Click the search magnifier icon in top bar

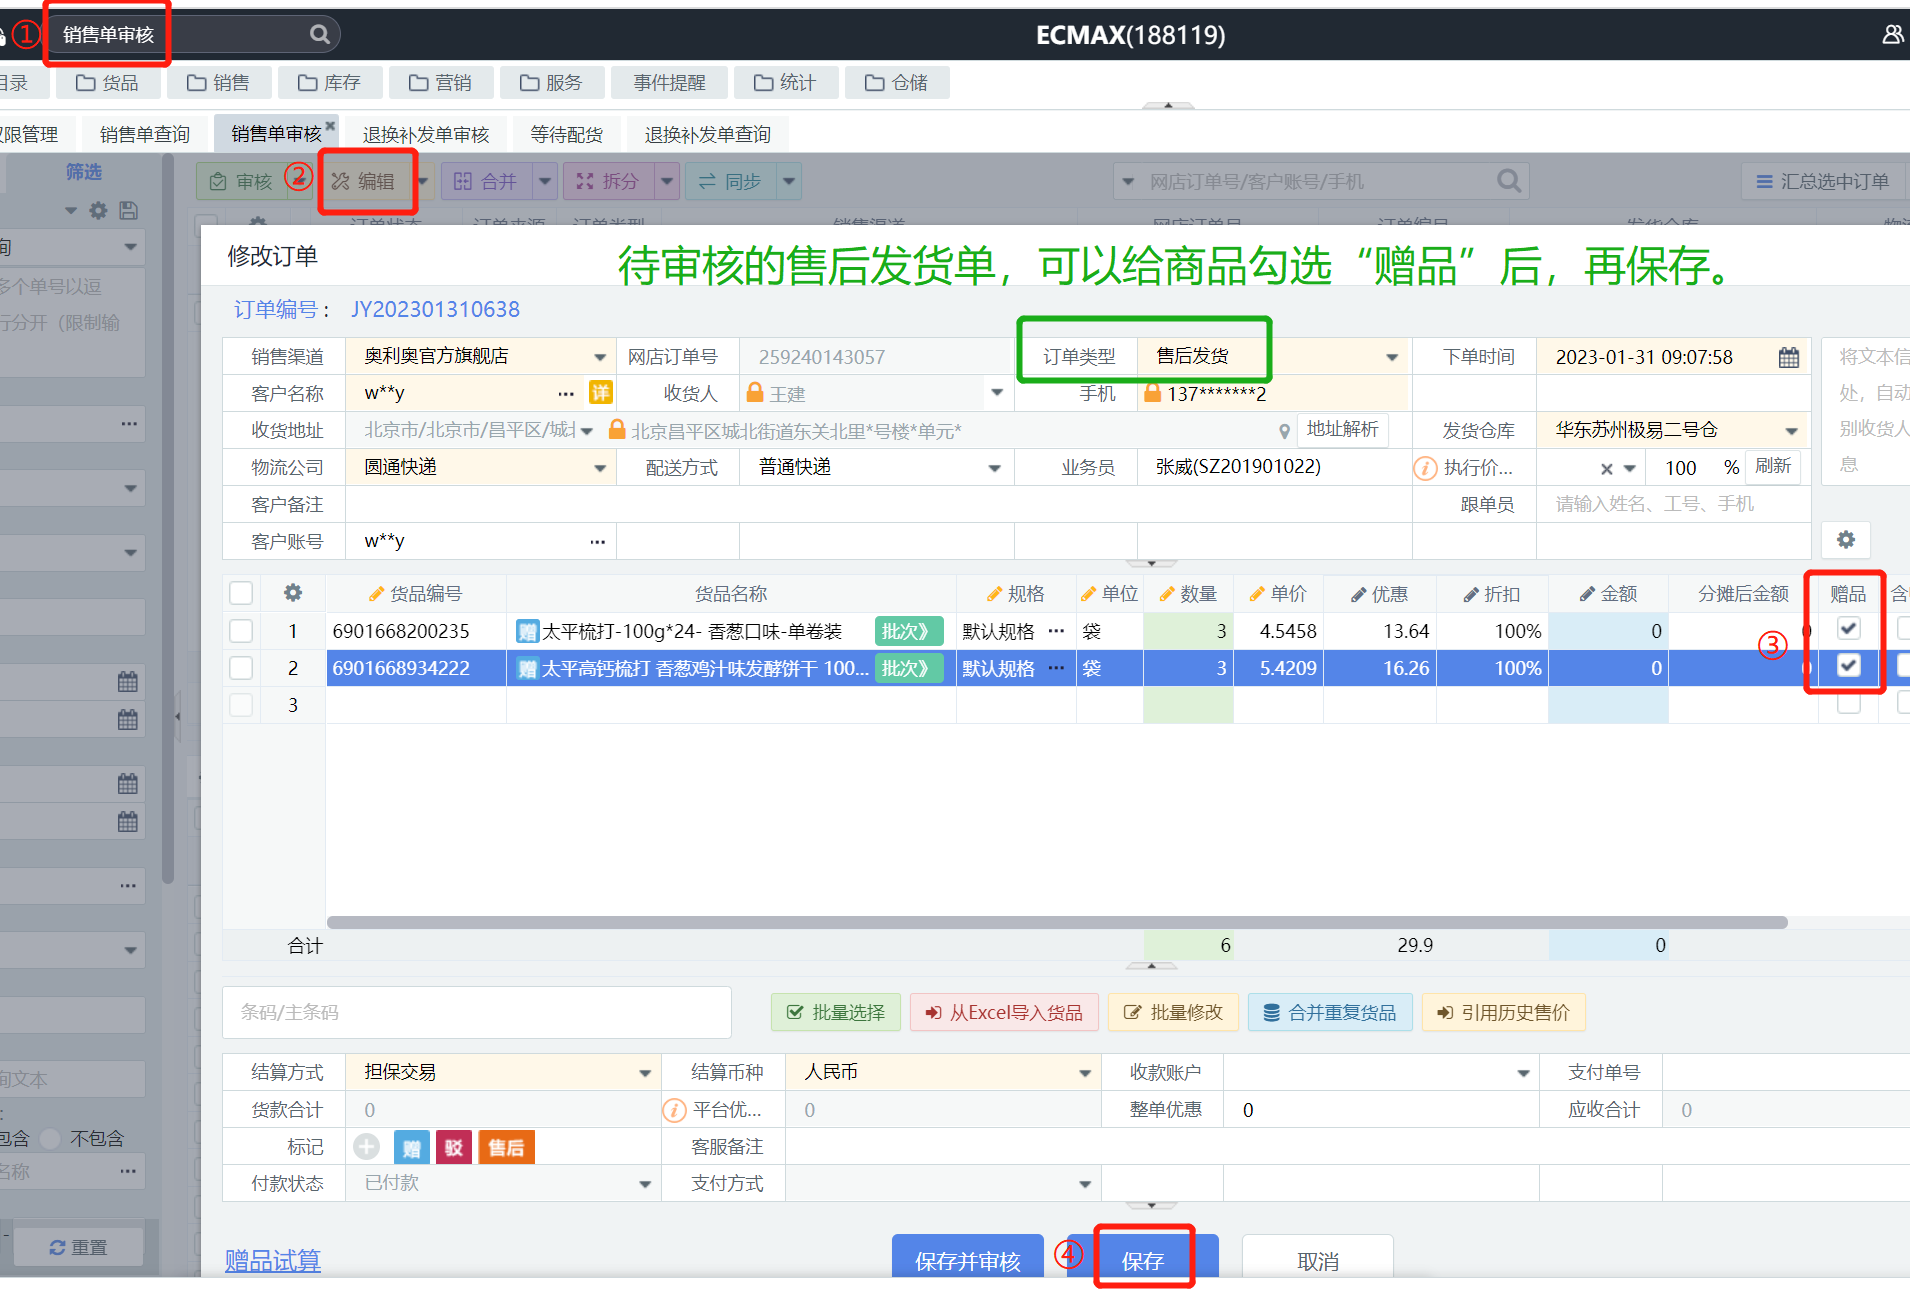[x=319, y=35]
